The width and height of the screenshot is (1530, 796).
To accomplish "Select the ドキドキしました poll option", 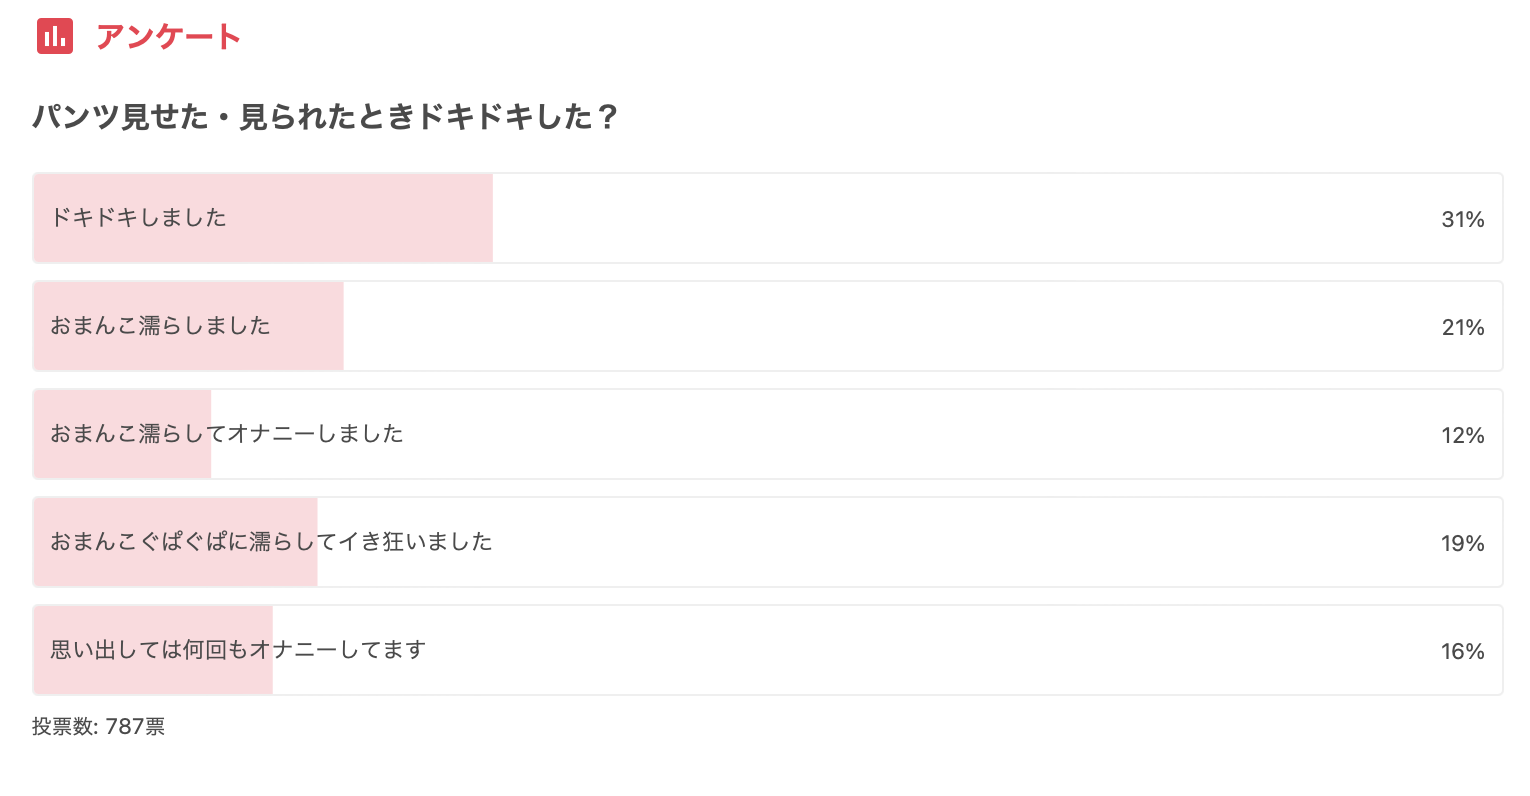I will 768,218.
